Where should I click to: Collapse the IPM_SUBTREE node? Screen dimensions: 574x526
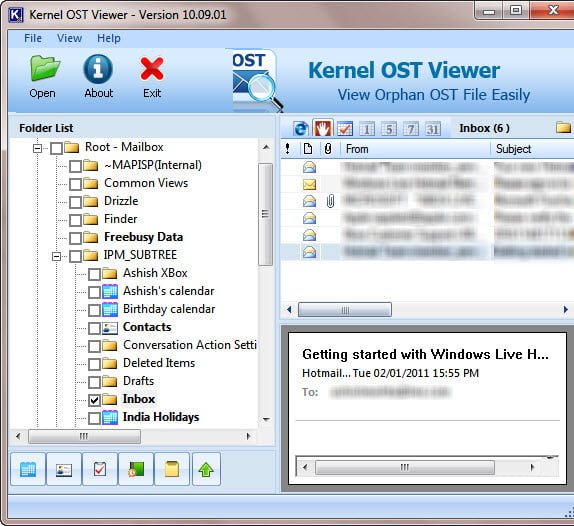56,256
